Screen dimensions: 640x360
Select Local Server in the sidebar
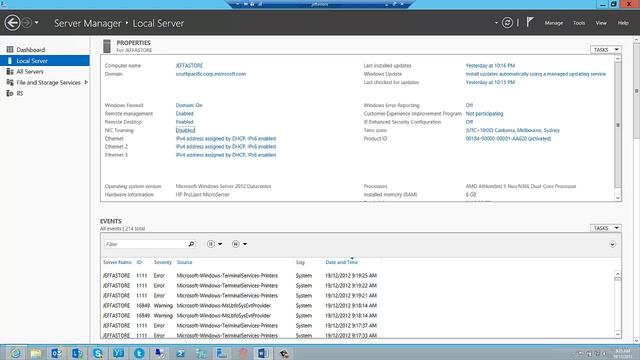coord(45,60)
